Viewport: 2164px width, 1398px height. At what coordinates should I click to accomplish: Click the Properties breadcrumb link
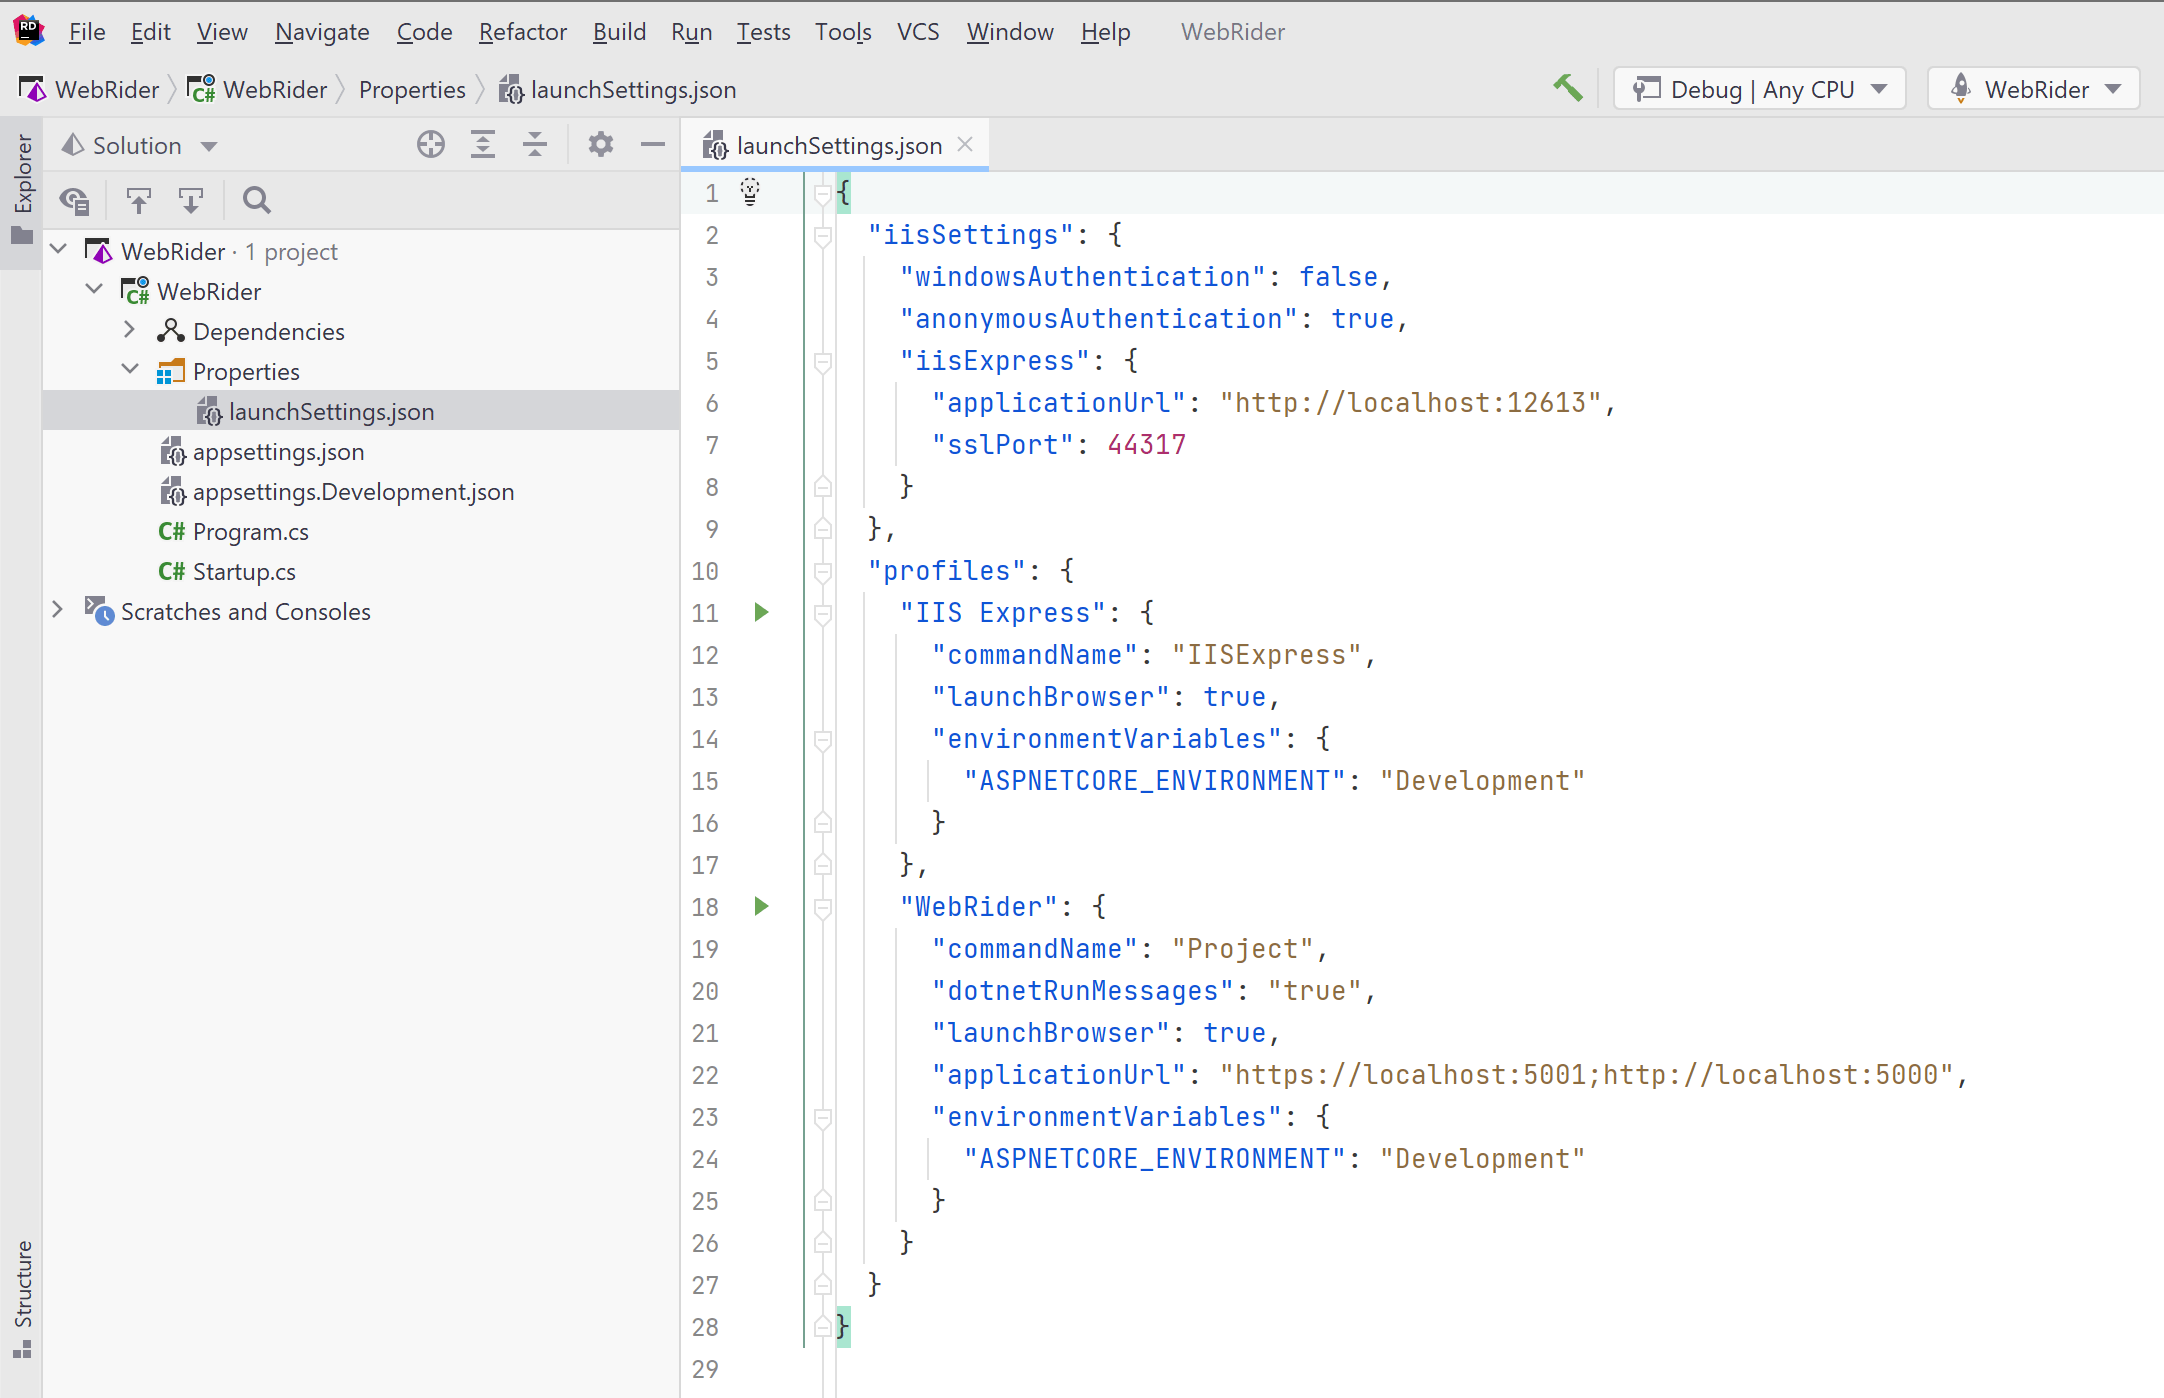coord(411,89)
